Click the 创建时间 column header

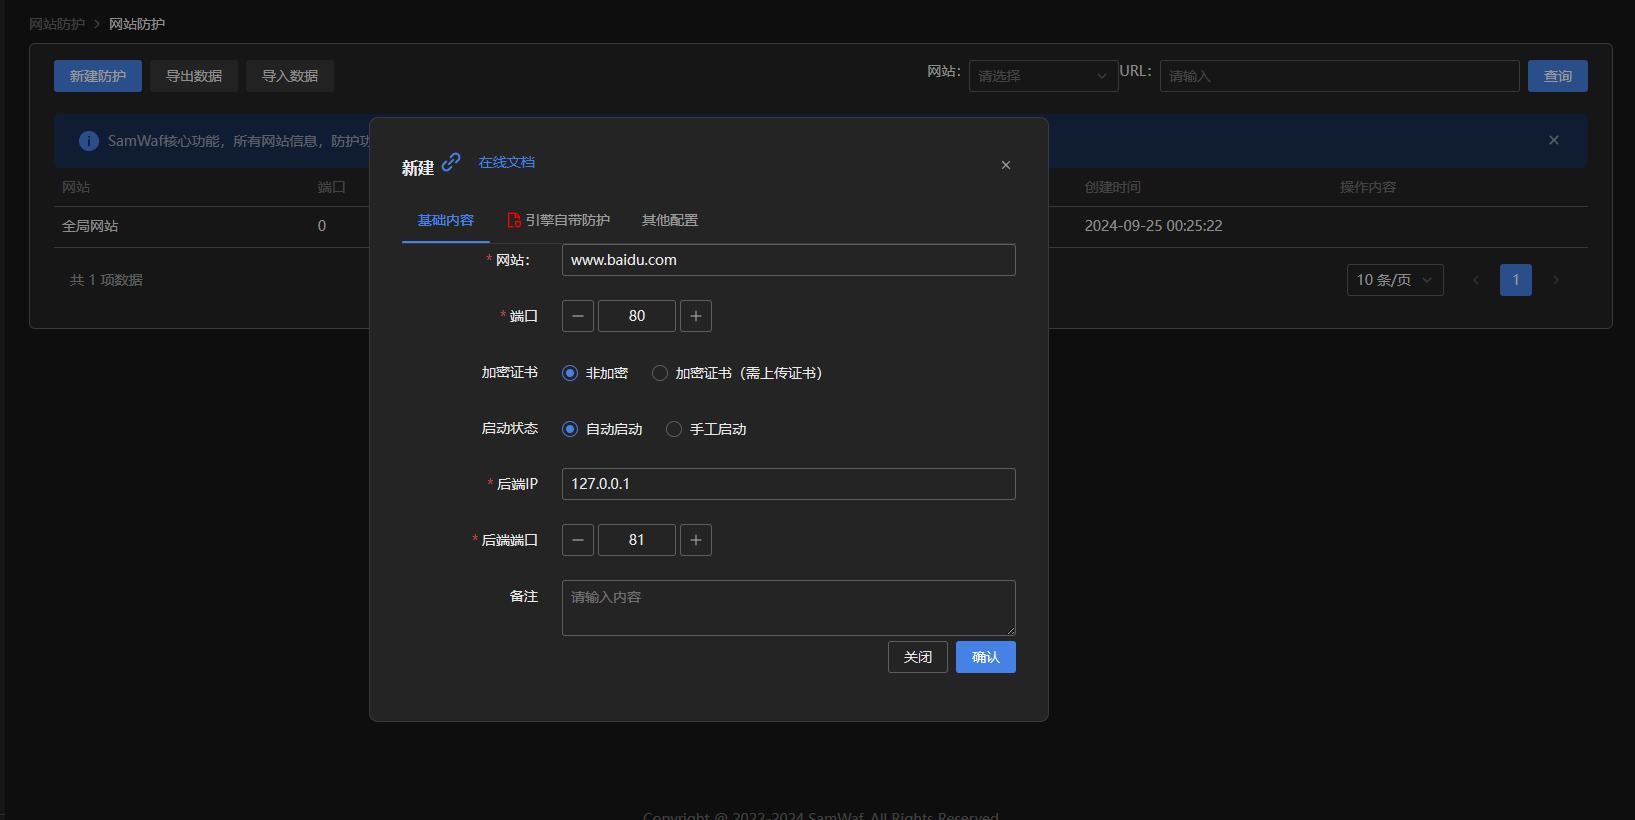pyautogui.click(x=1113, y=187)
